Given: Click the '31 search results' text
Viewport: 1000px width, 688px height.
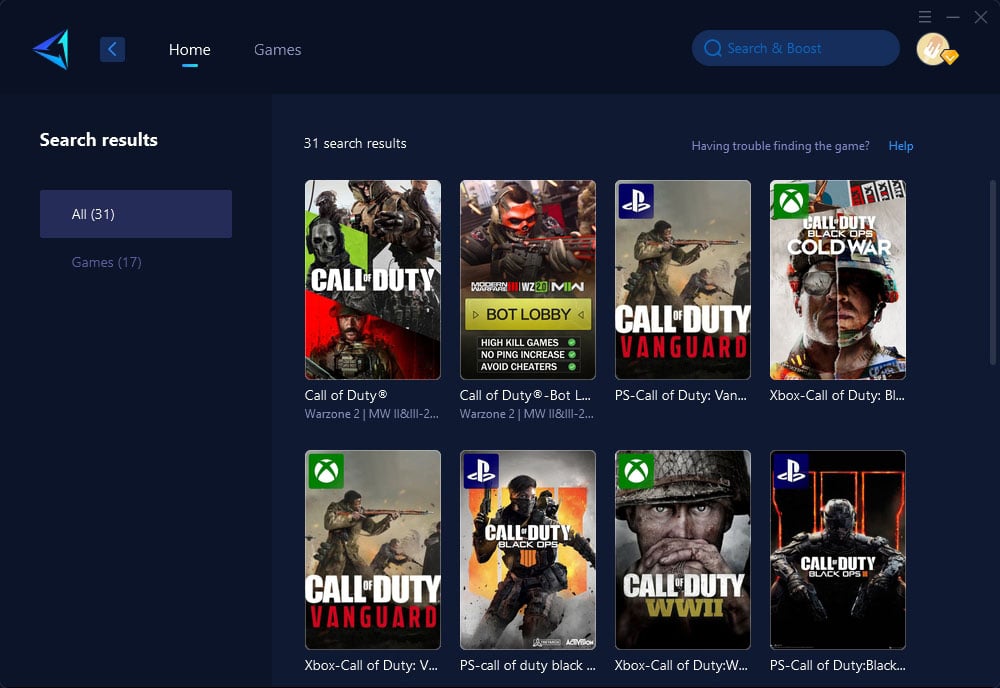Looking at the screenshot, I should [x=355, y=143].
